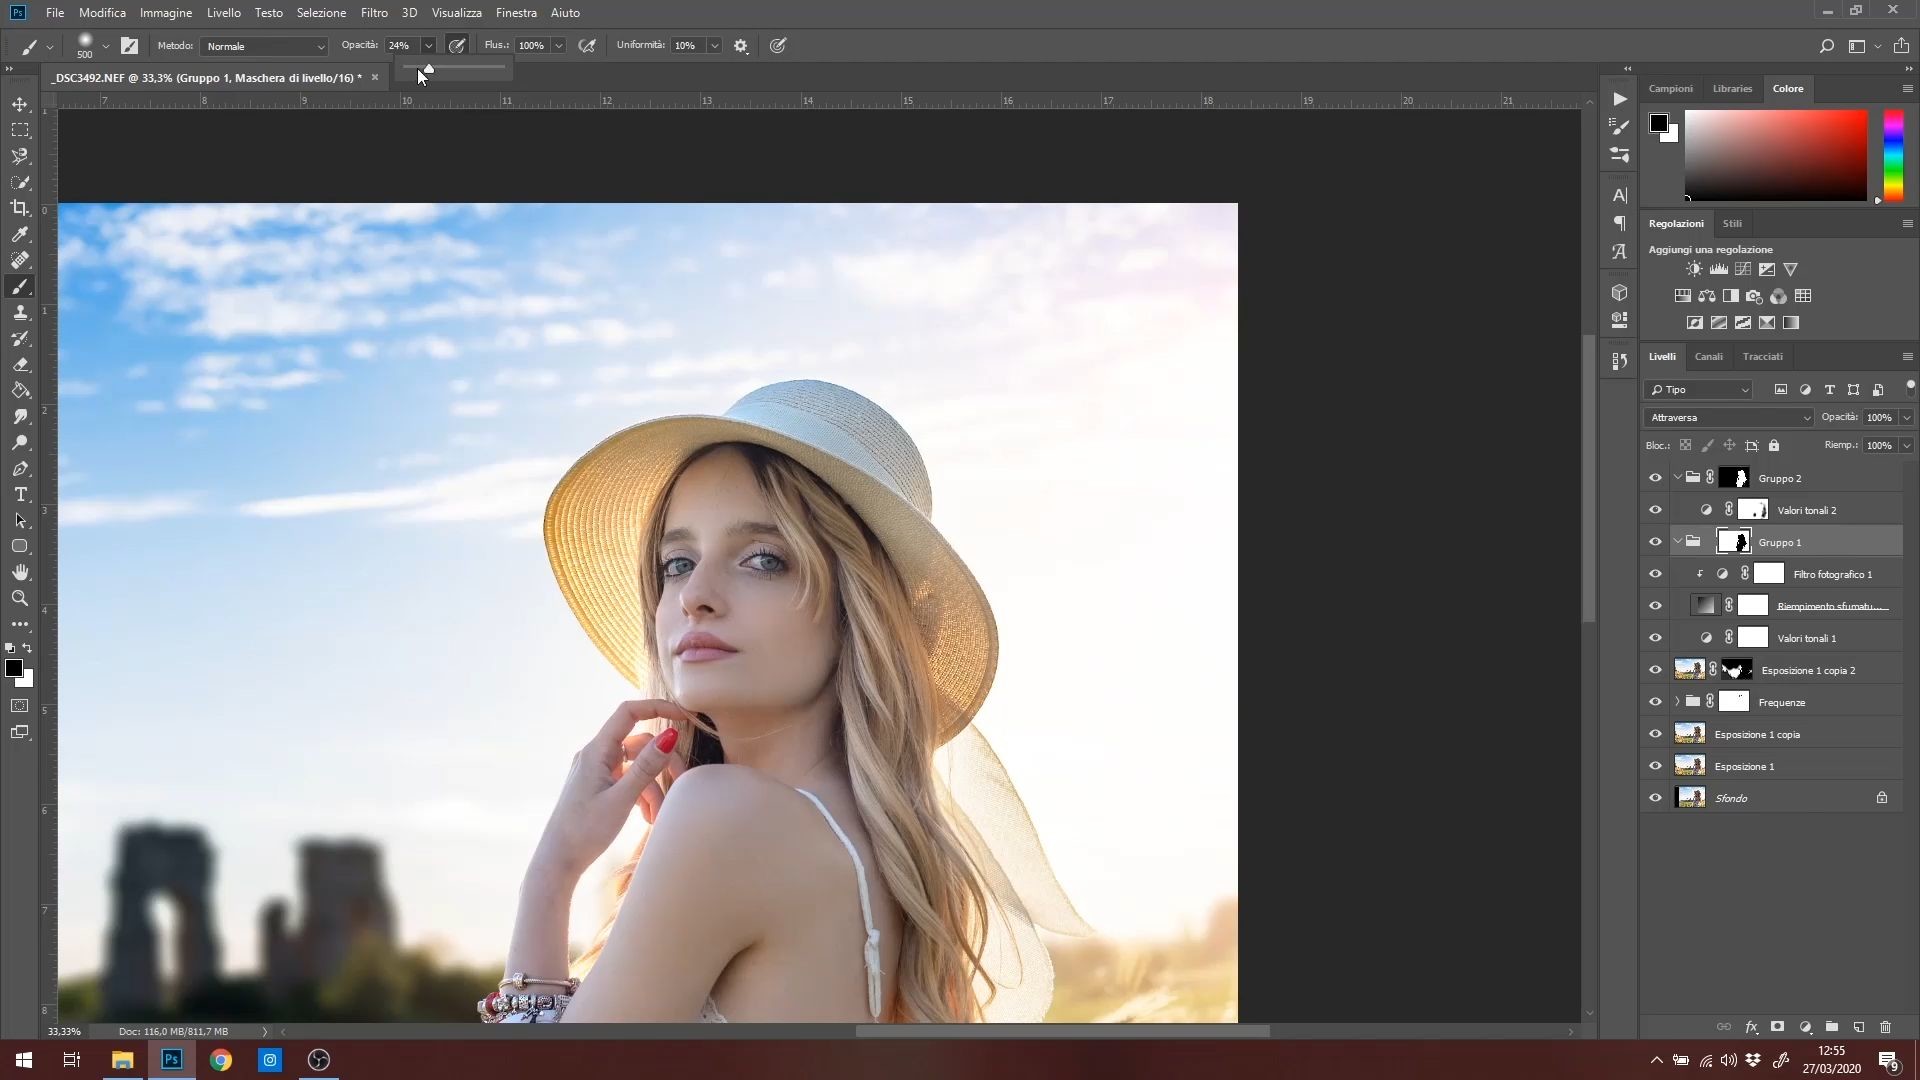The height and width of the screenshot is (1080, 1920).
Task: Delete layer using trash icon
Action: tap(1885, 1027)
